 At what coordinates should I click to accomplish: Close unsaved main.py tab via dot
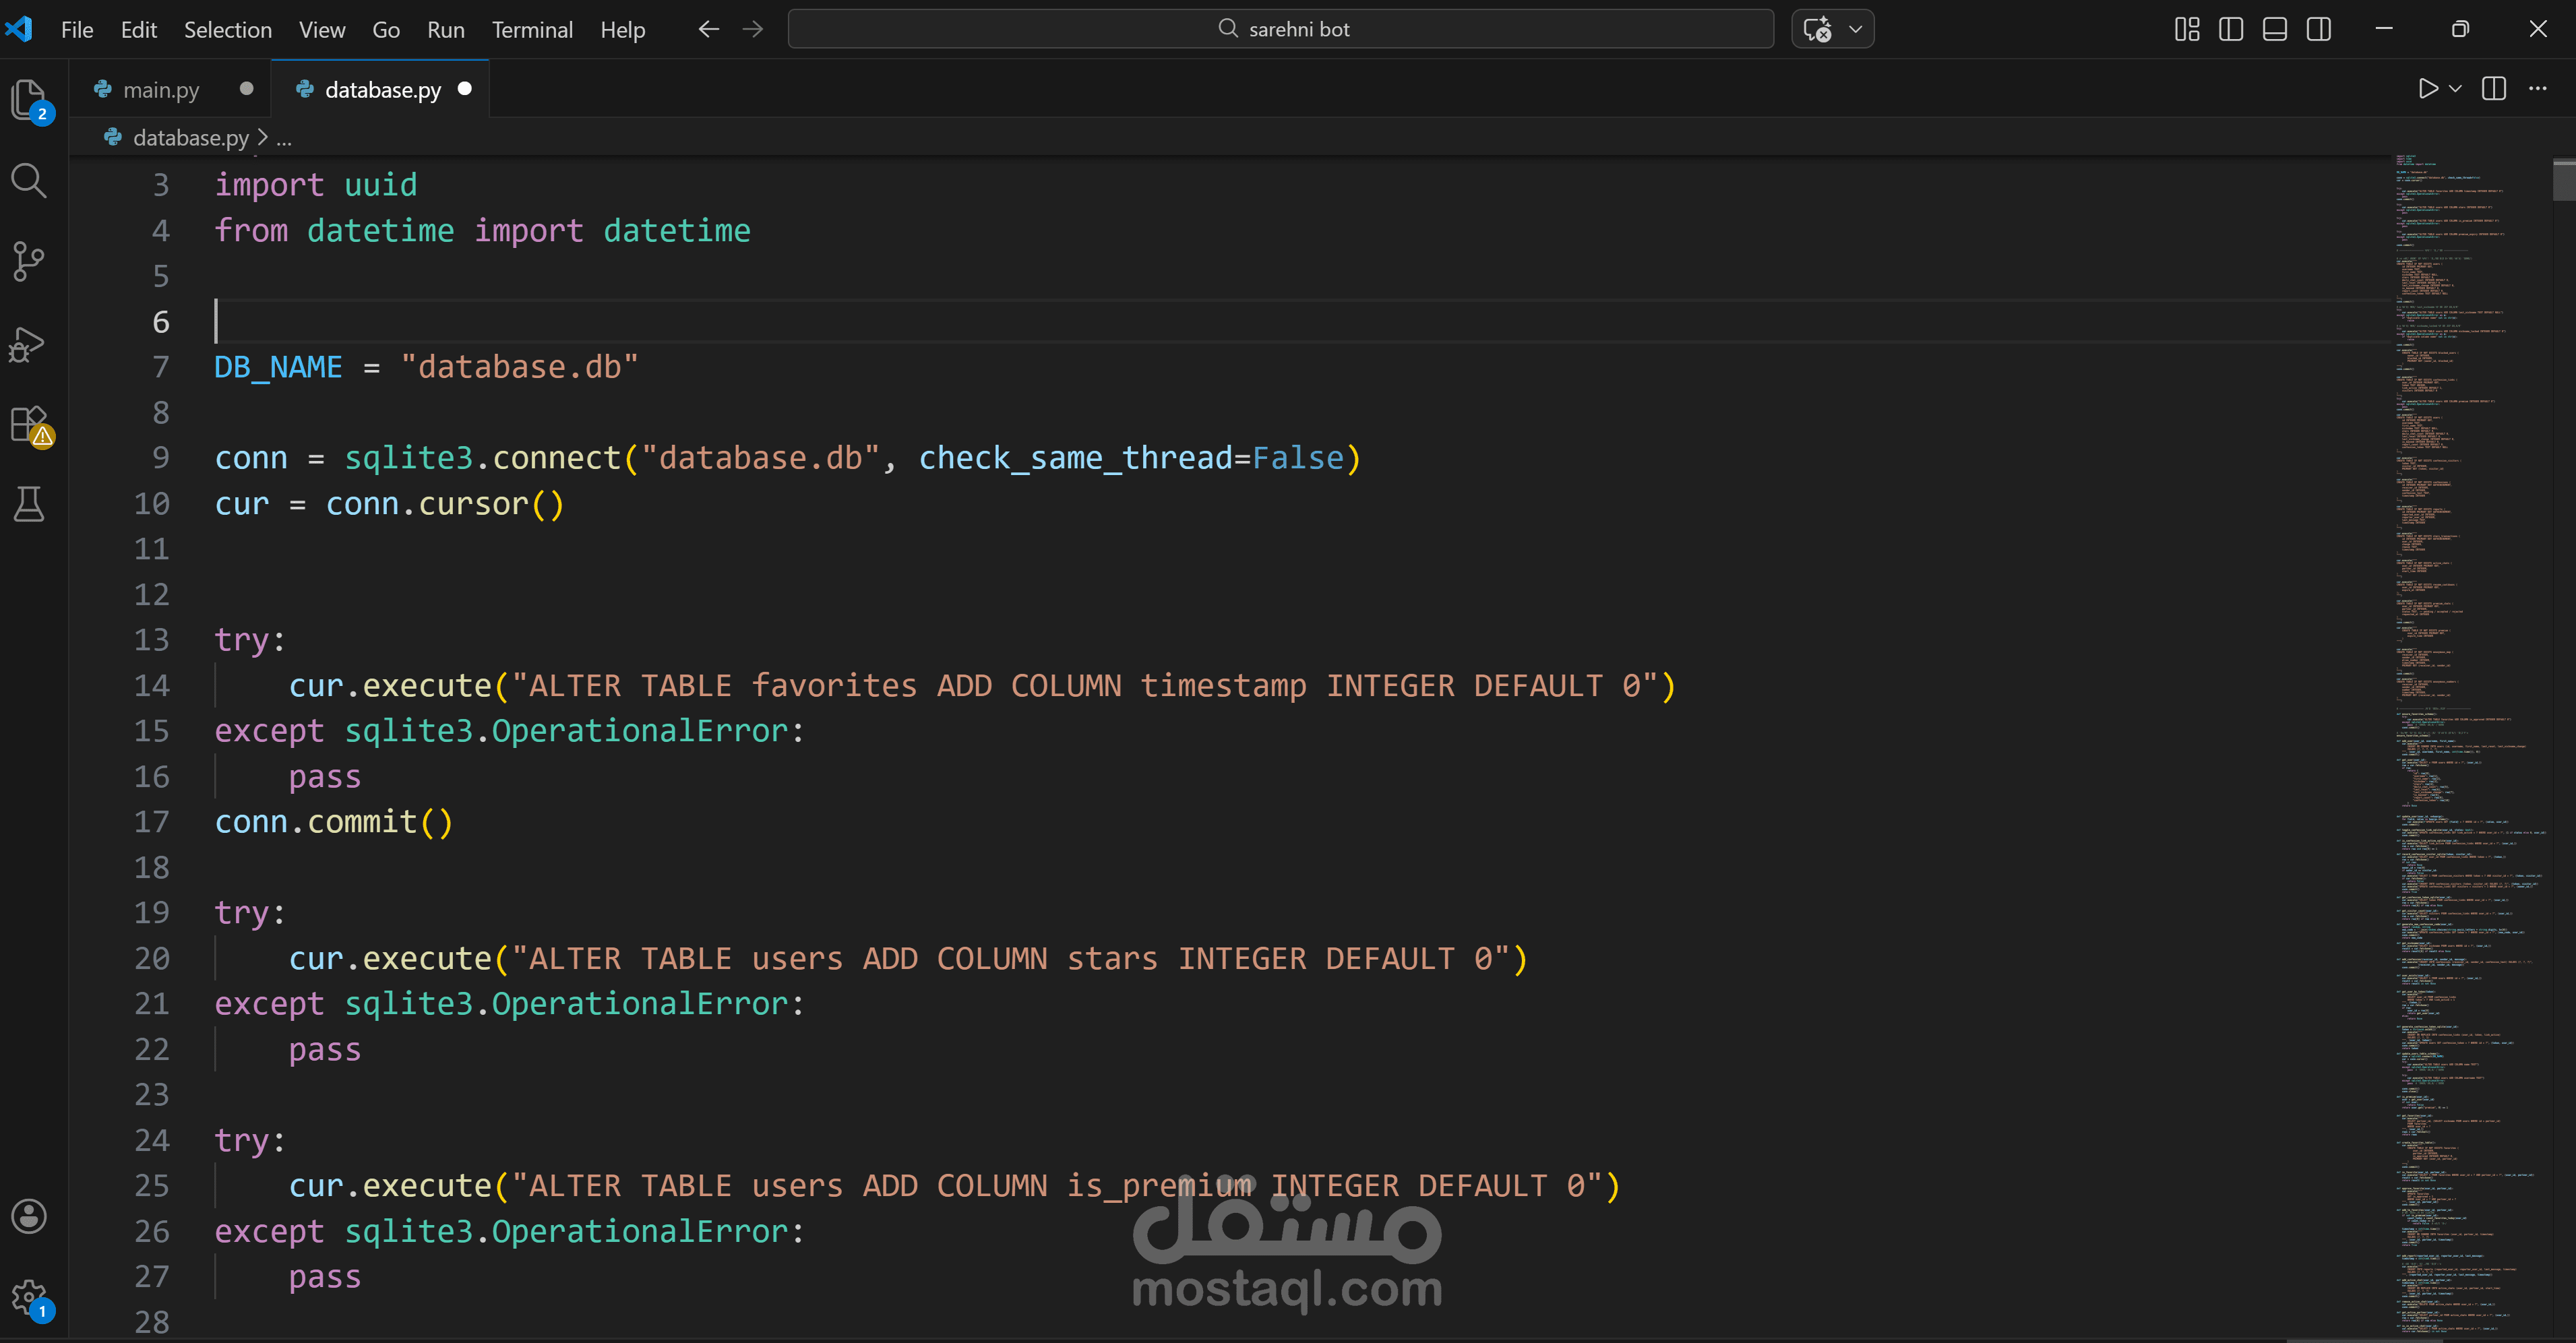(x=246, y=89)
